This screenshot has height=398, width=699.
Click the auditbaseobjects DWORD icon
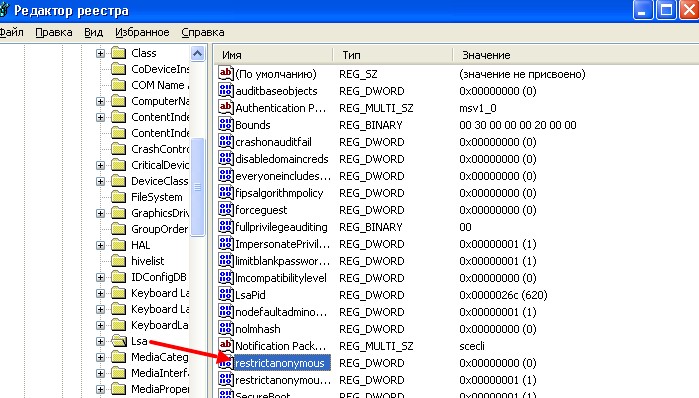(x=226, y=90)
